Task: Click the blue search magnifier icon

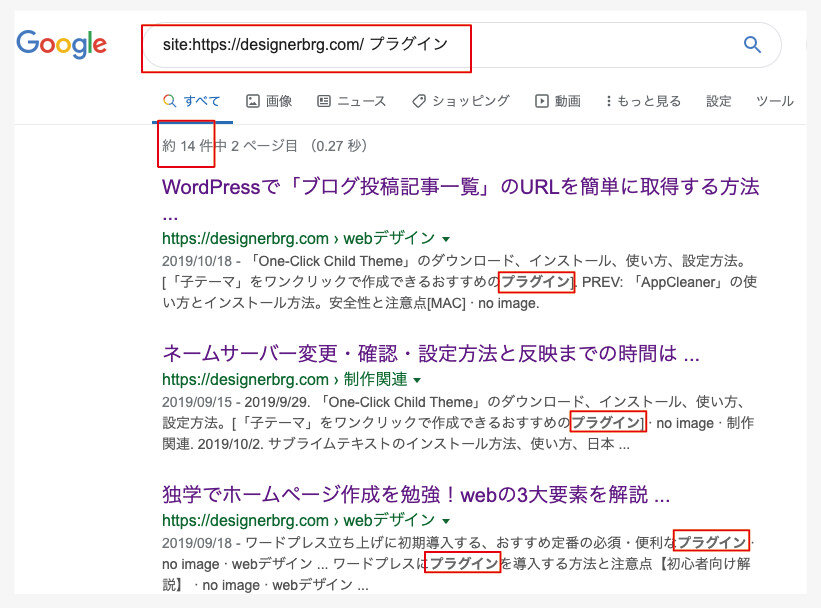Action: [752, 44]
